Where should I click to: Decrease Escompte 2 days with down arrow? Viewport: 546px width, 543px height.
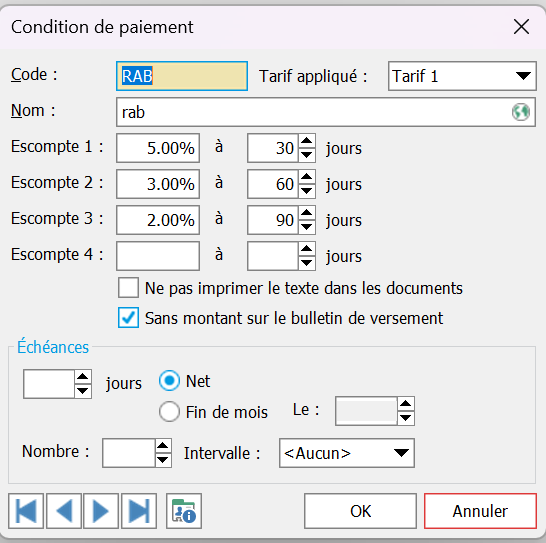[x=307, y=191]
